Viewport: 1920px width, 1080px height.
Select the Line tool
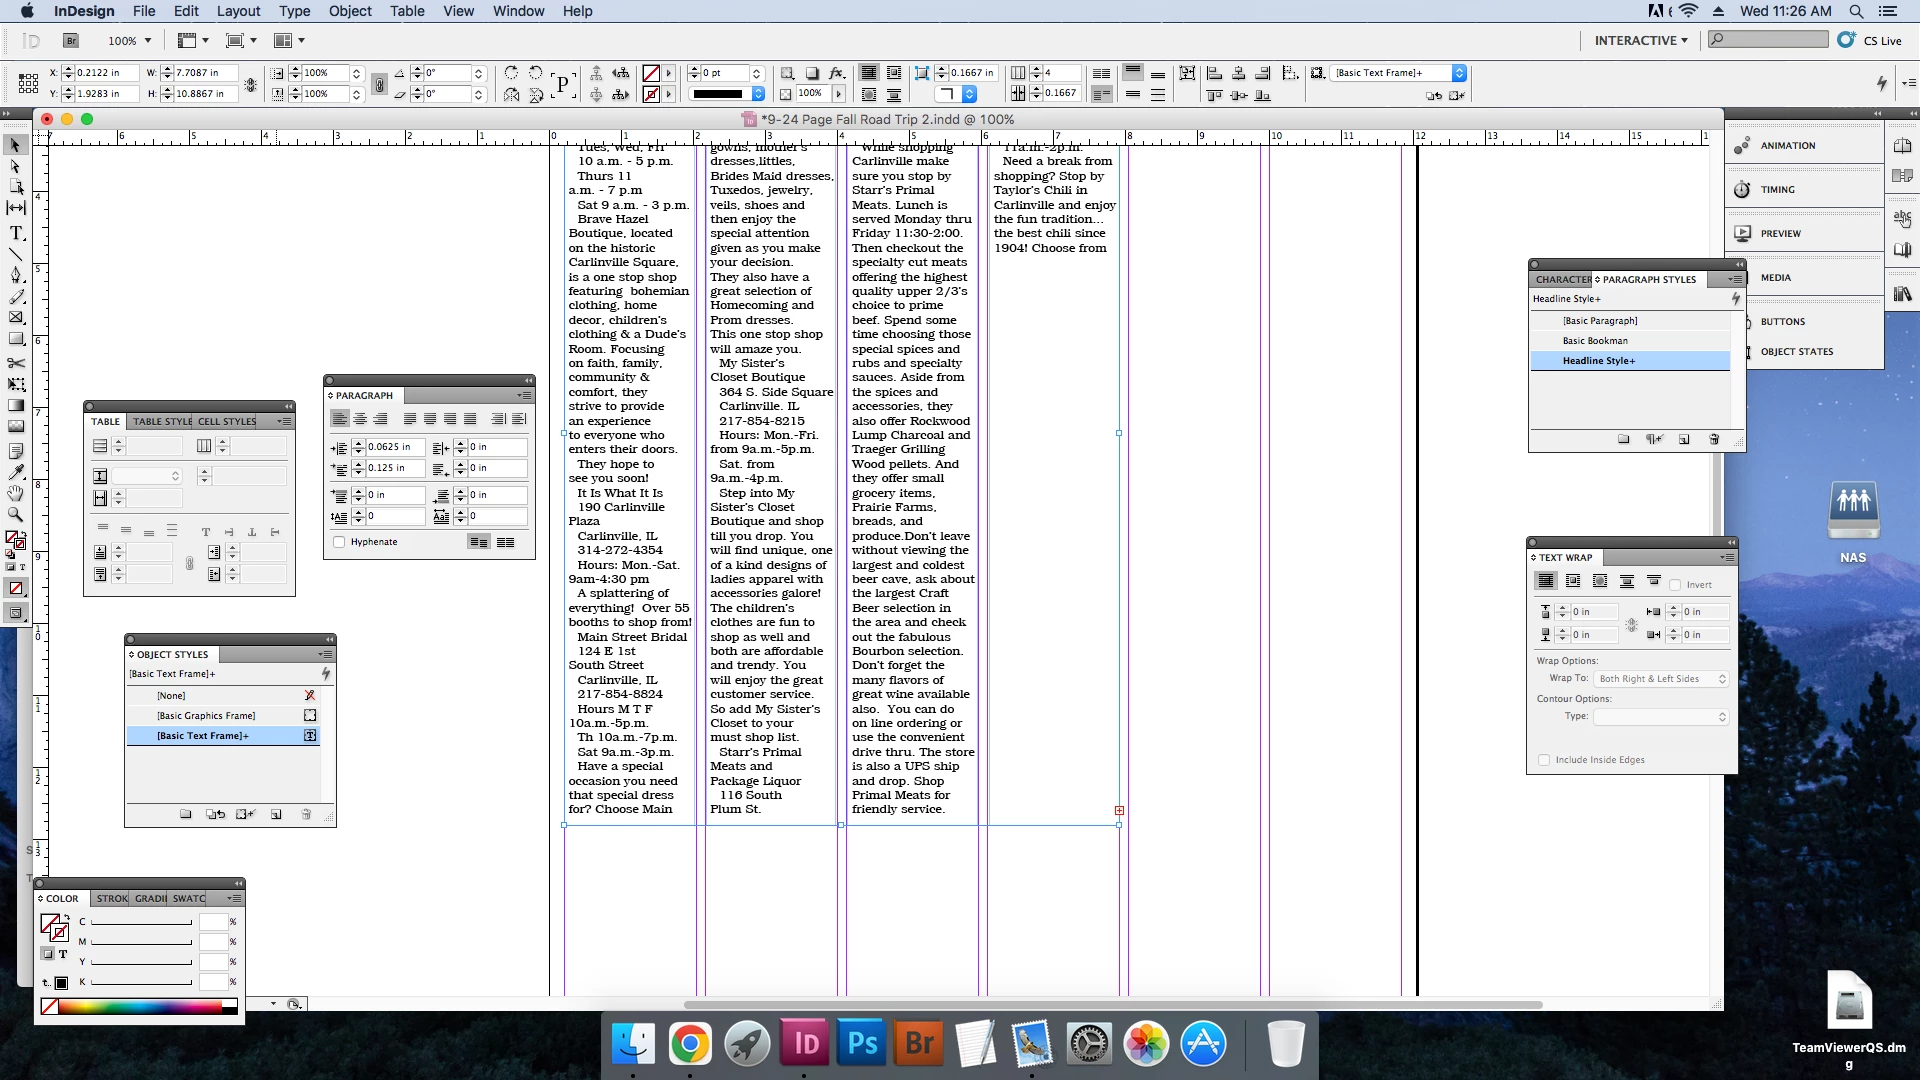tap(16, 254)
